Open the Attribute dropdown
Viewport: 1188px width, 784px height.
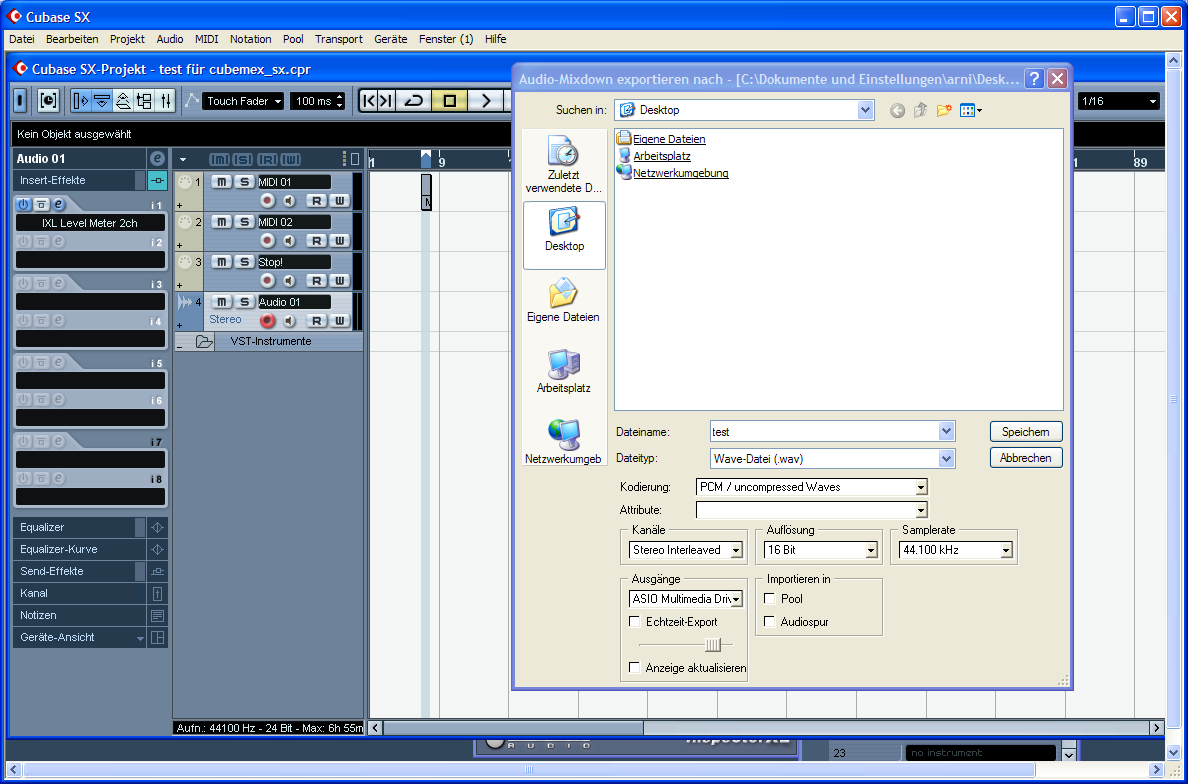921,511
